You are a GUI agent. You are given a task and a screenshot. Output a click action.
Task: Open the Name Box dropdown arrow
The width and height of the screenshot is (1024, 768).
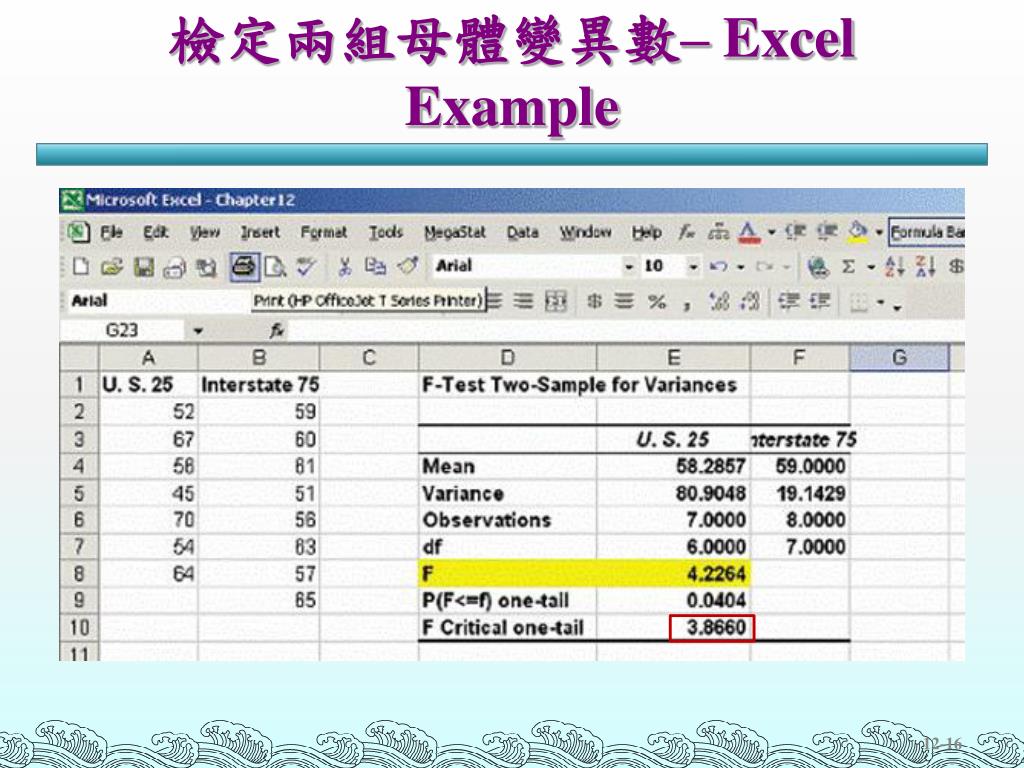pyautogui.click(x=198, y=331)
